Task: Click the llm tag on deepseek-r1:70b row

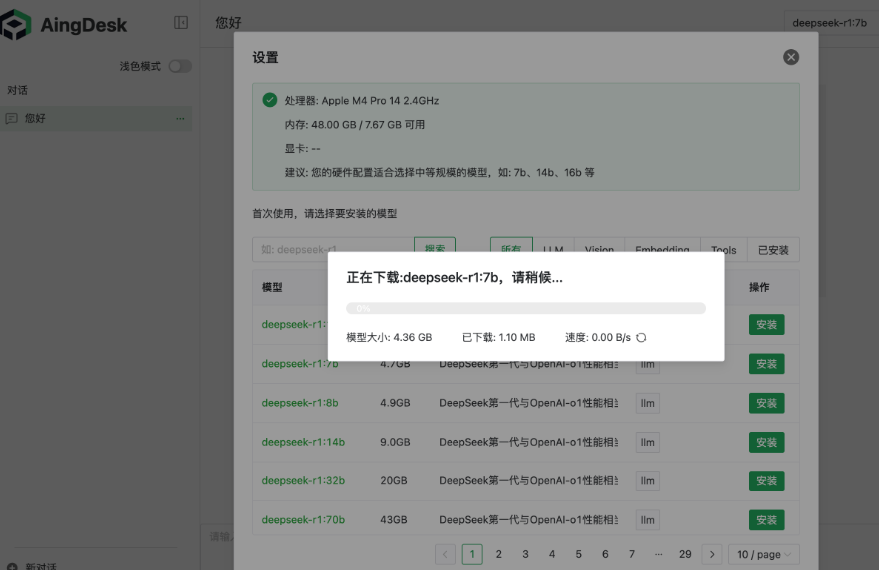Action: tap(647, 520)
